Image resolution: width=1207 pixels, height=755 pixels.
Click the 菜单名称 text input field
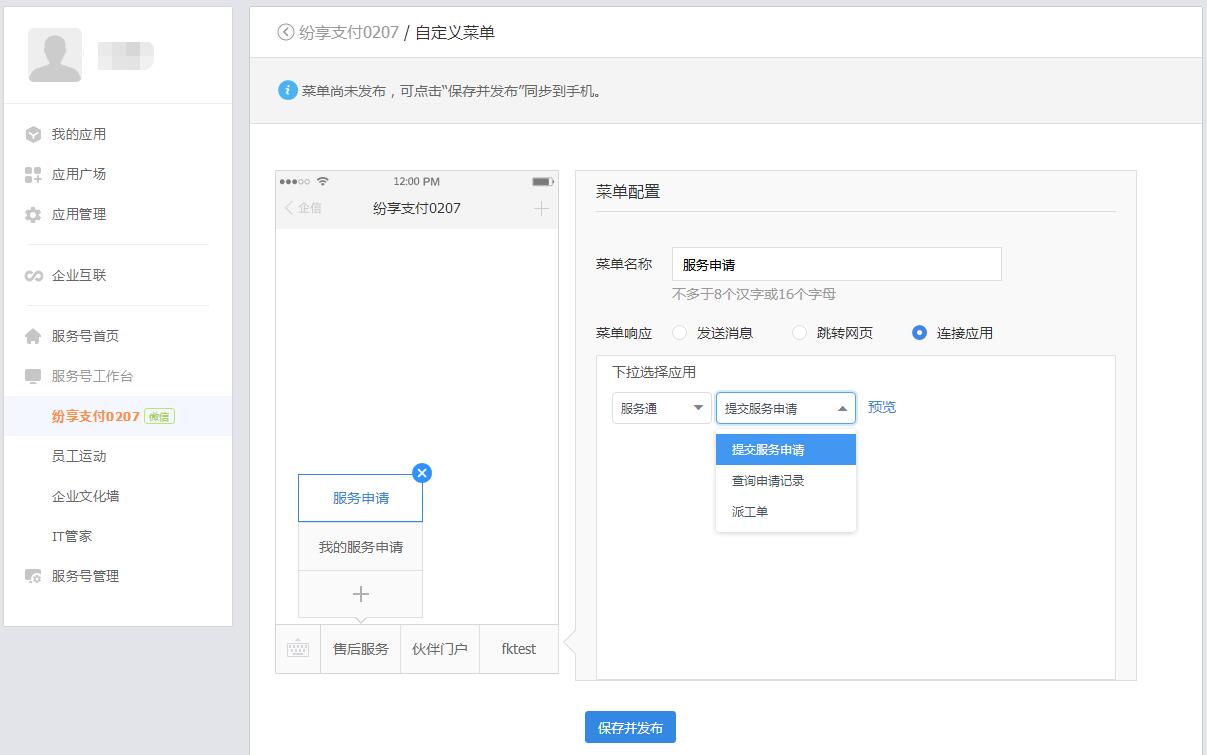pyautogui.click(x=836, y=265)
